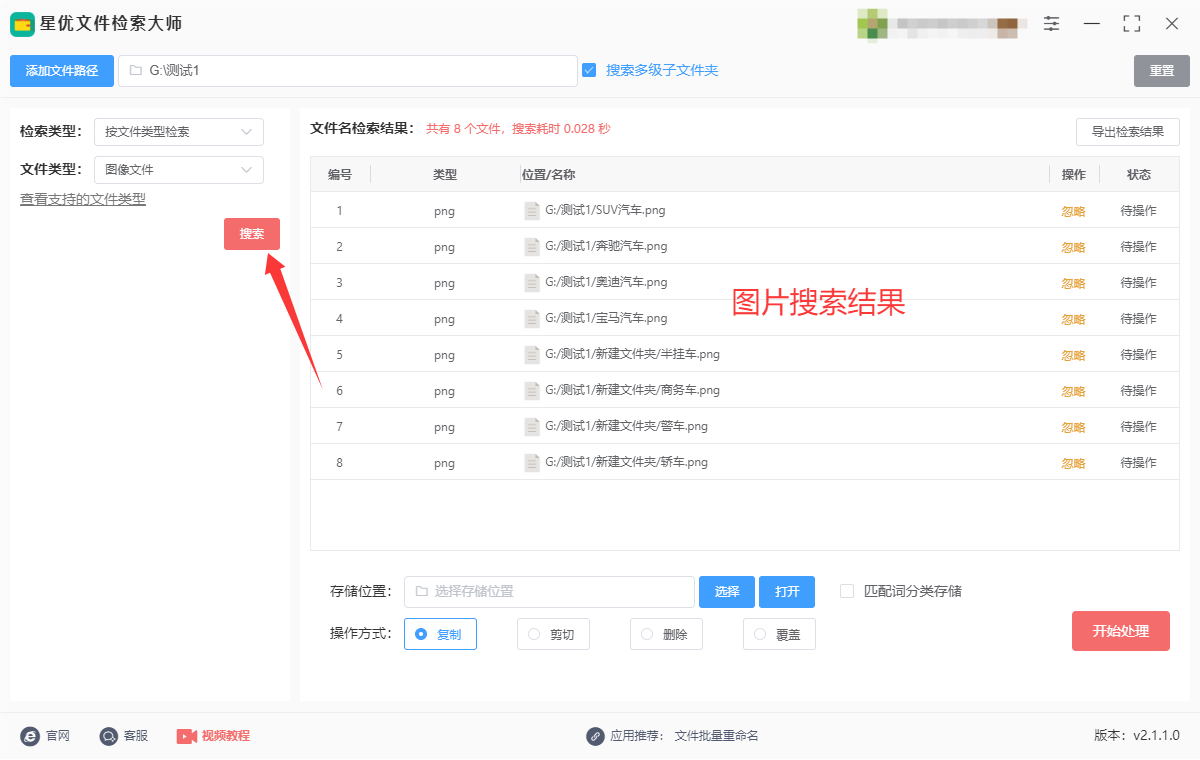
Task: Click the 打开 storage location button
Action: coord(787,592)
